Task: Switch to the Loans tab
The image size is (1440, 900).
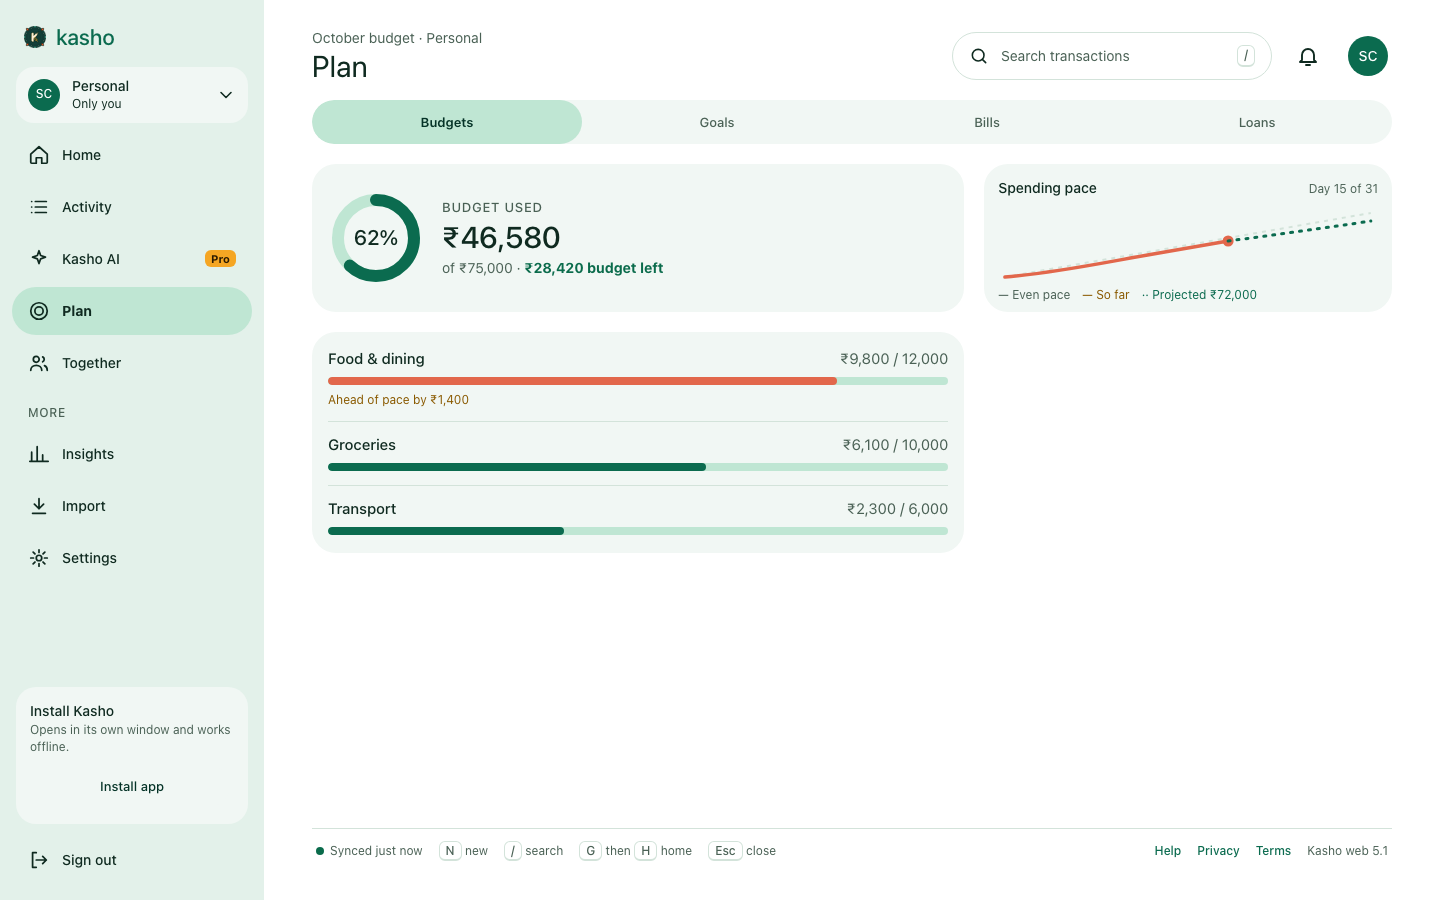Action: 1257,122
